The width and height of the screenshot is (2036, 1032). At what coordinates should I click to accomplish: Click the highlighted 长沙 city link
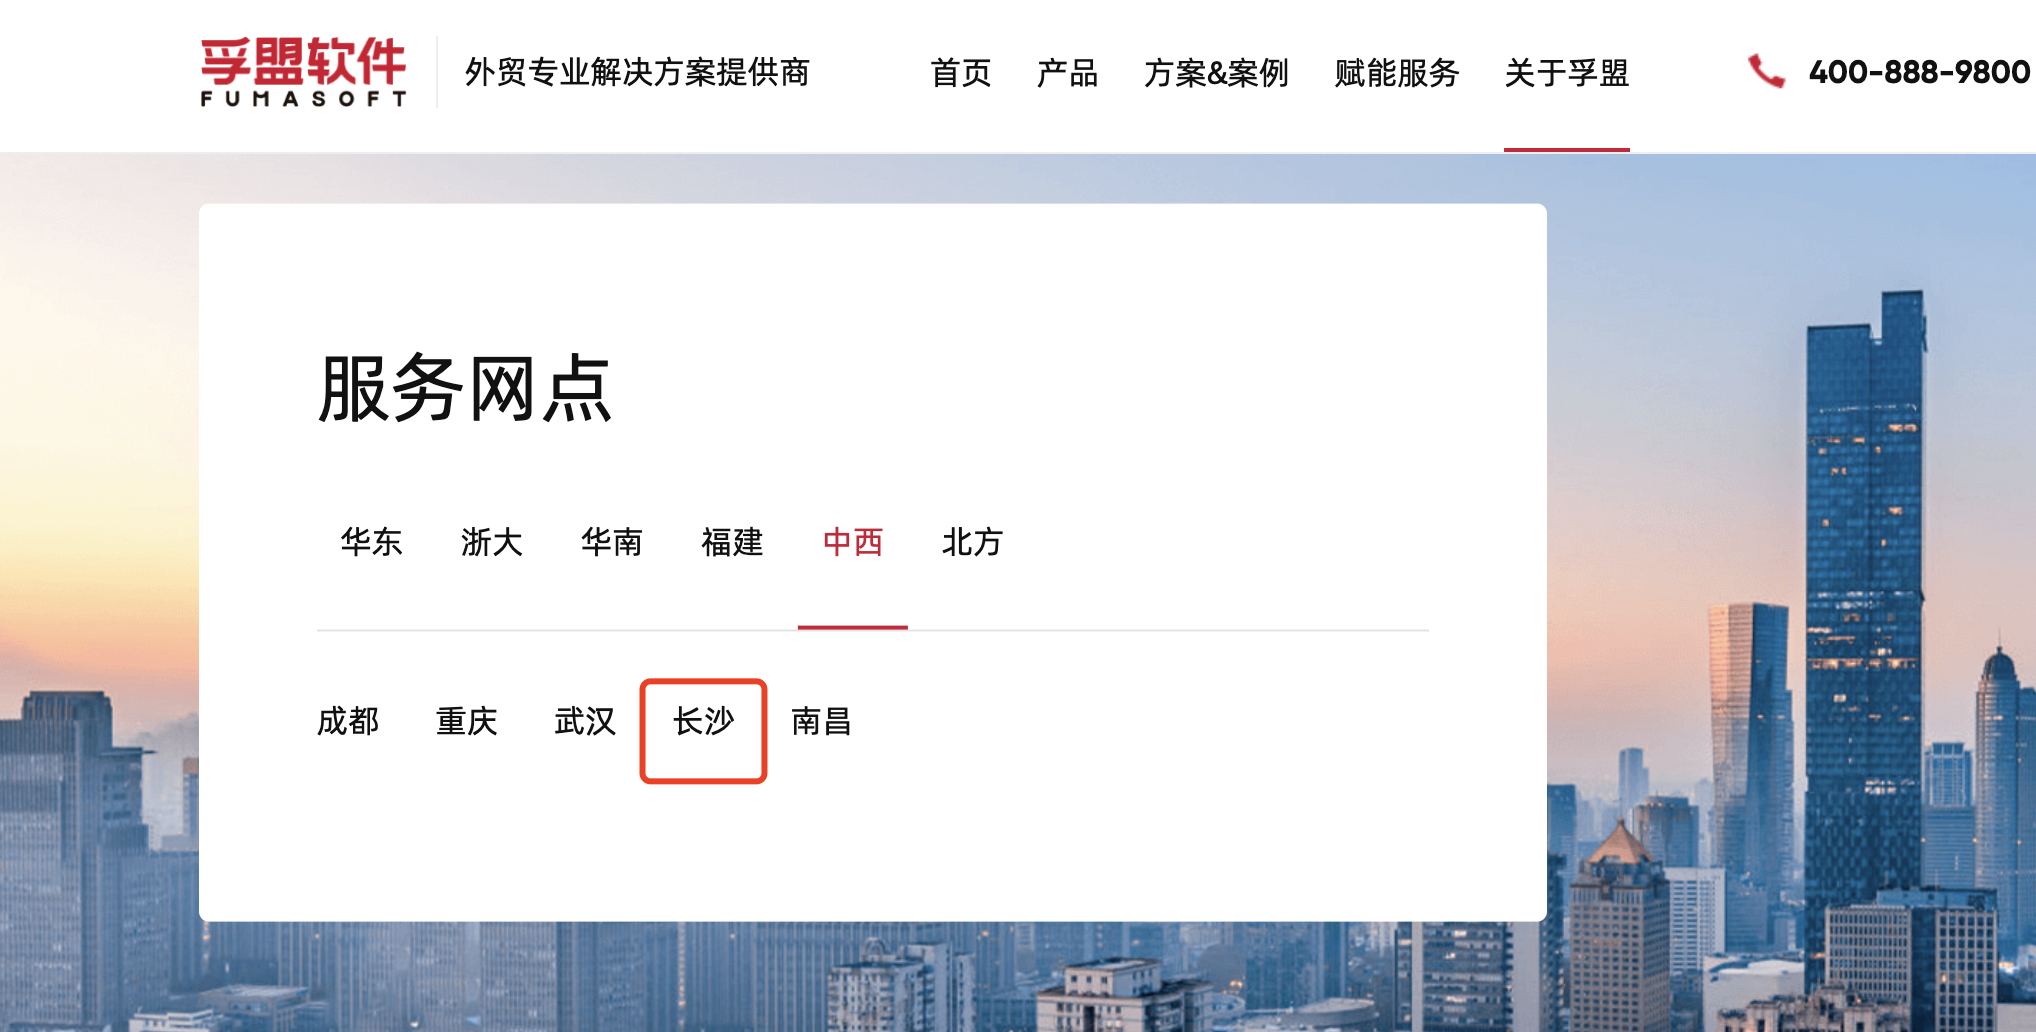pyautogui.click(x=703, y=721)
